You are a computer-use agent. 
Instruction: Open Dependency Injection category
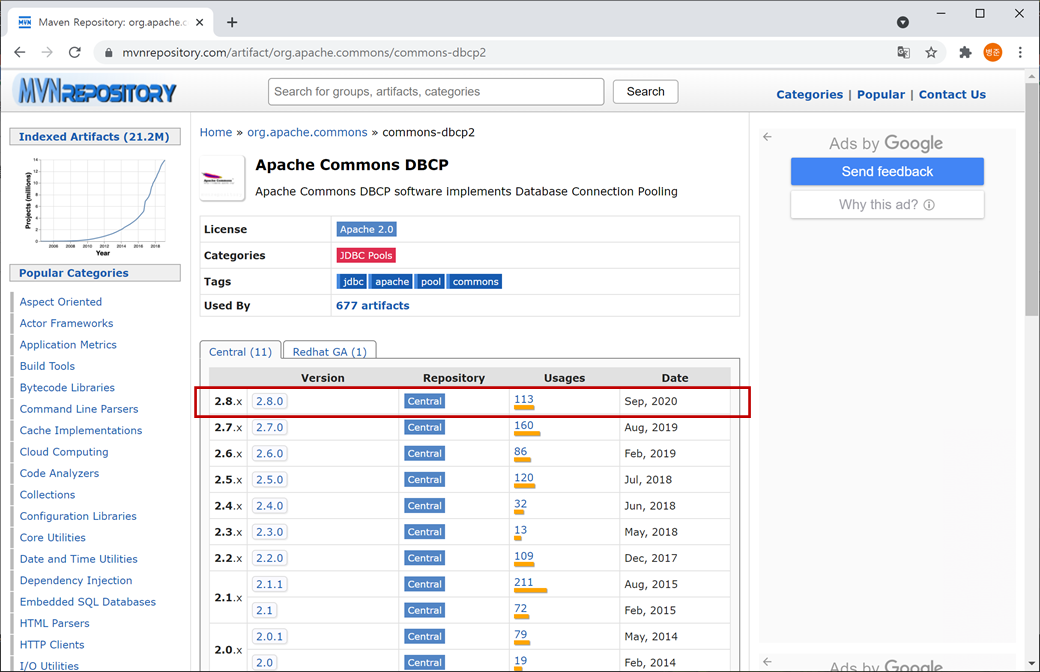click(x=76, y=580)
